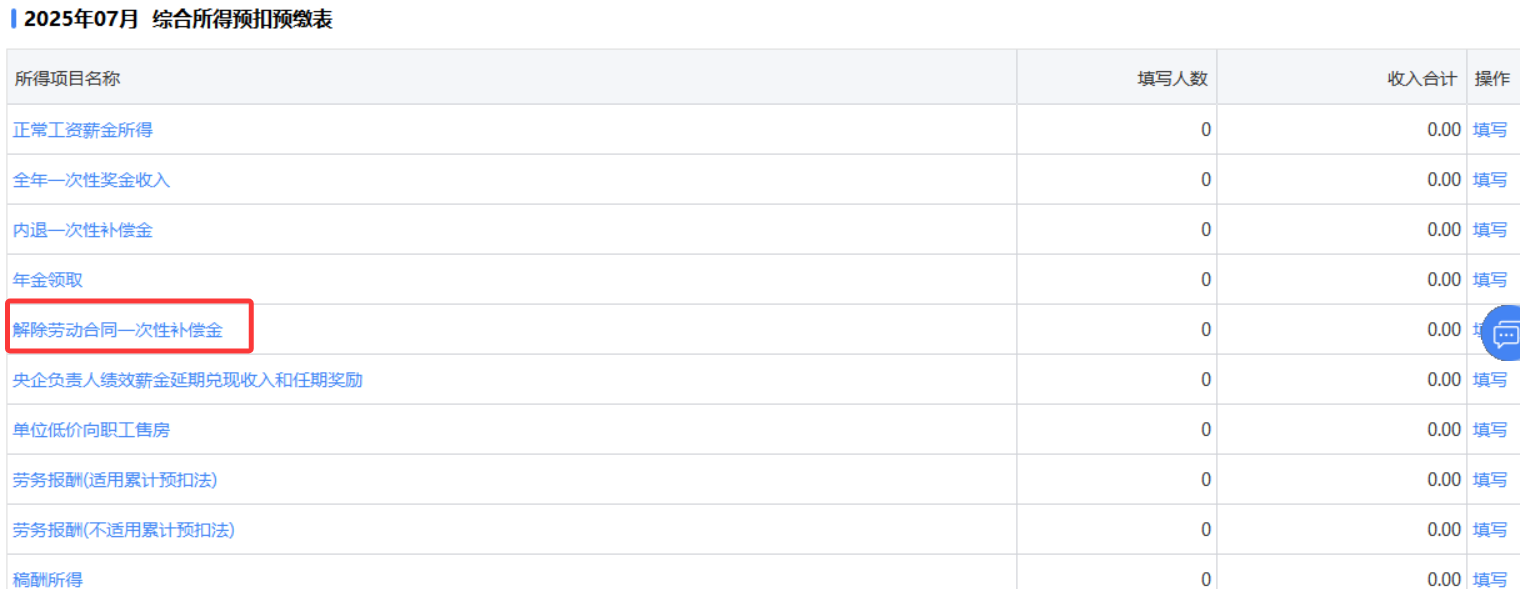Click 填写 for 单位低价向职工售房 row
The image size is (1520, 589).
(1490, 430)
